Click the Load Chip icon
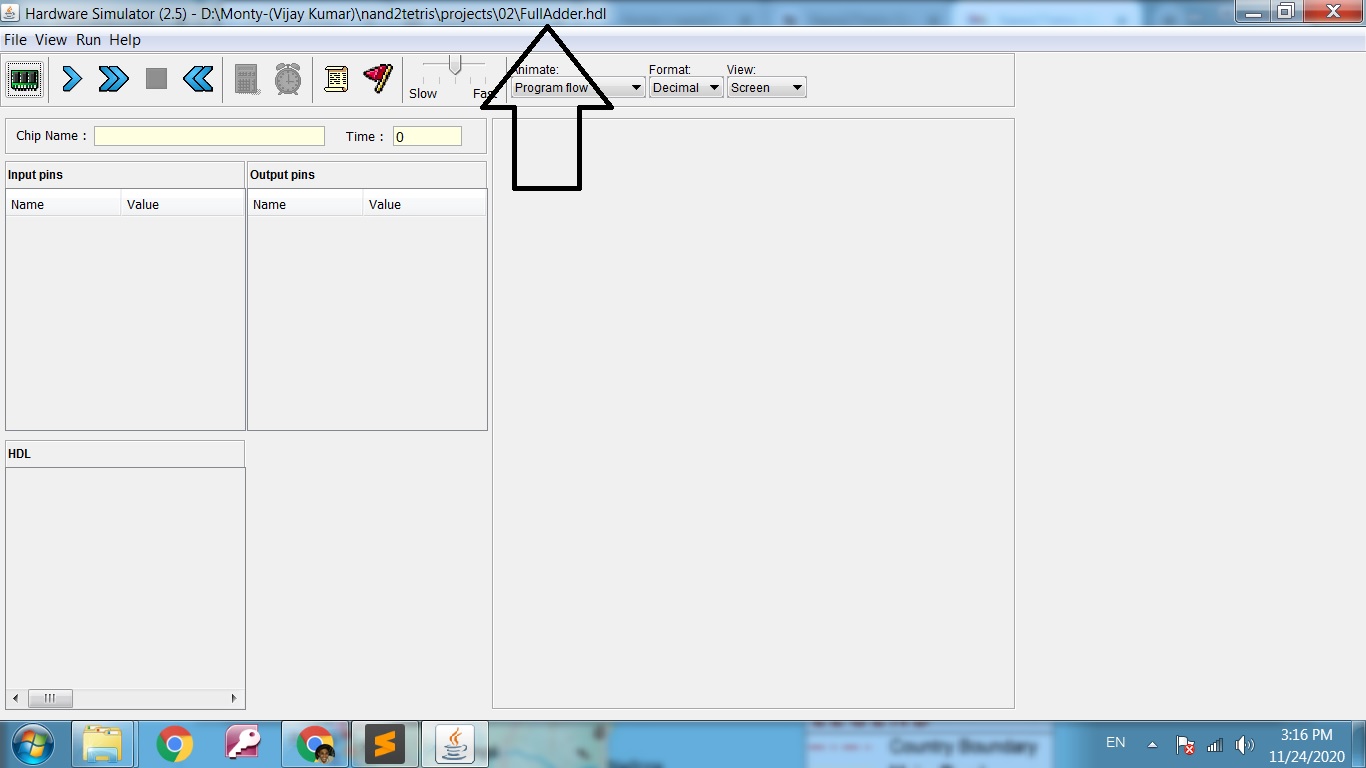The height and width of the screenshot is (768, 1366). 25,79
